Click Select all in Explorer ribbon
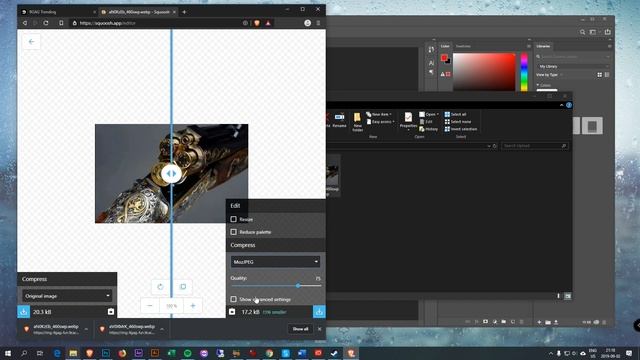640x360 pixels. point(456,114)
